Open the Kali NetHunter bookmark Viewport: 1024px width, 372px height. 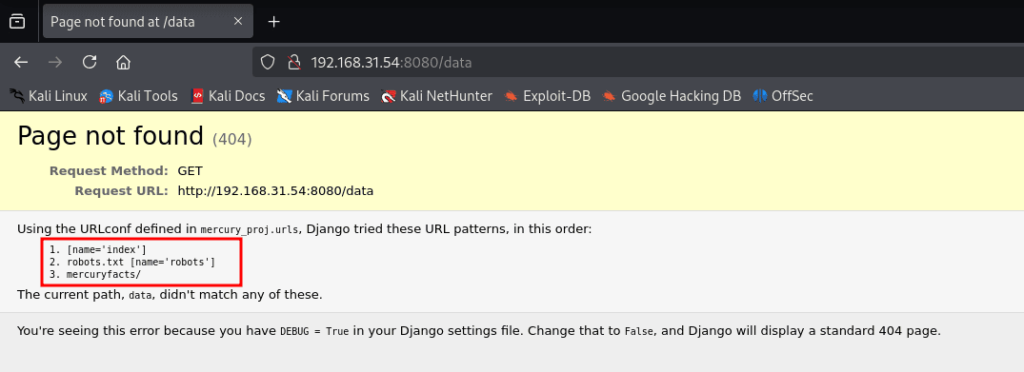point(437,97)
